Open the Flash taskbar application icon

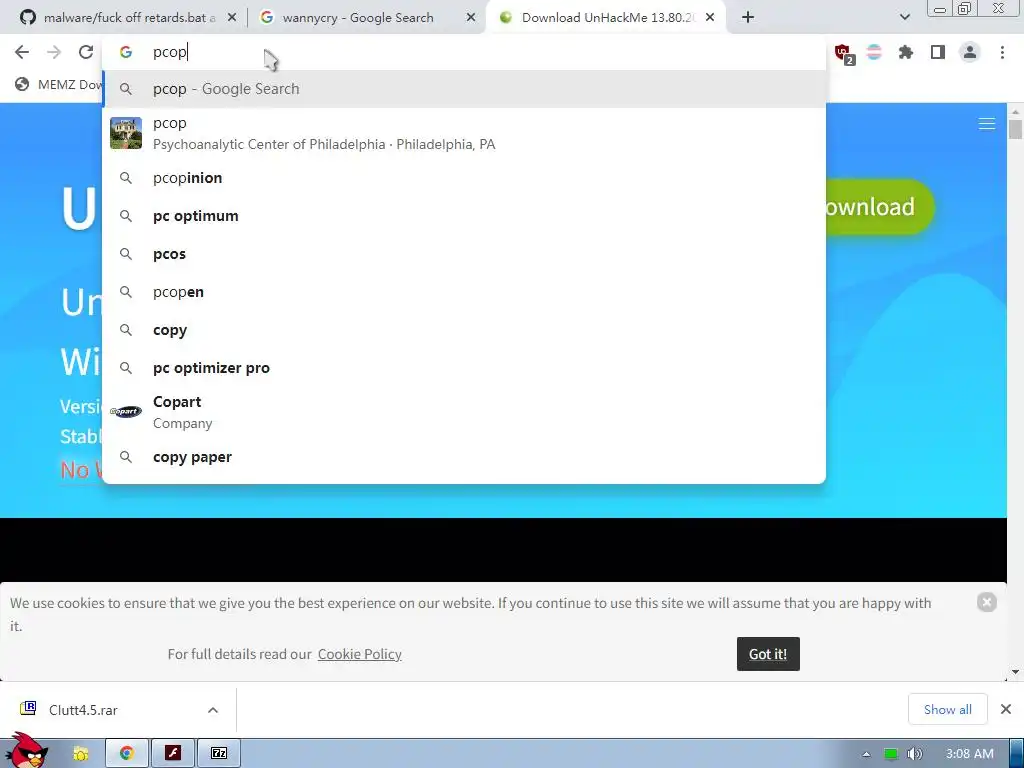click(173, 754)
